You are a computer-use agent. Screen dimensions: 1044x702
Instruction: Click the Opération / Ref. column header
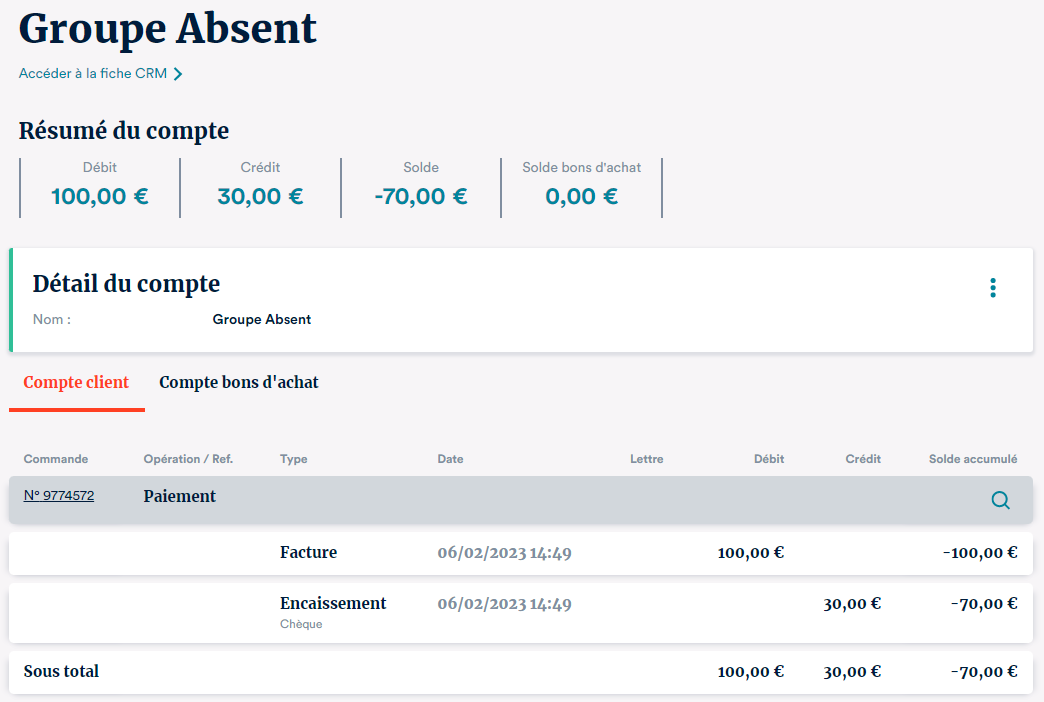click(x=188, y=459)
